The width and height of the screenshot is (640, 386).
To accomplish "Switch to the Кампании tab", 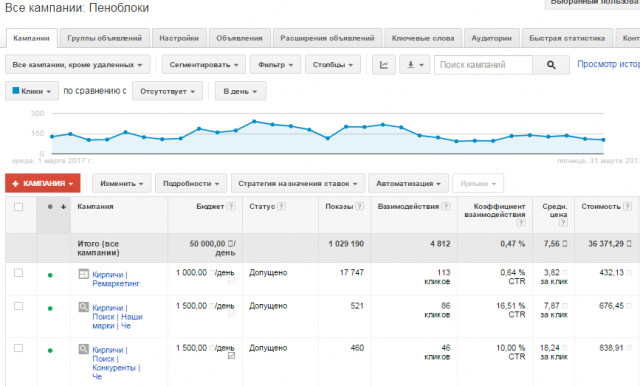I will pos(31,38).
